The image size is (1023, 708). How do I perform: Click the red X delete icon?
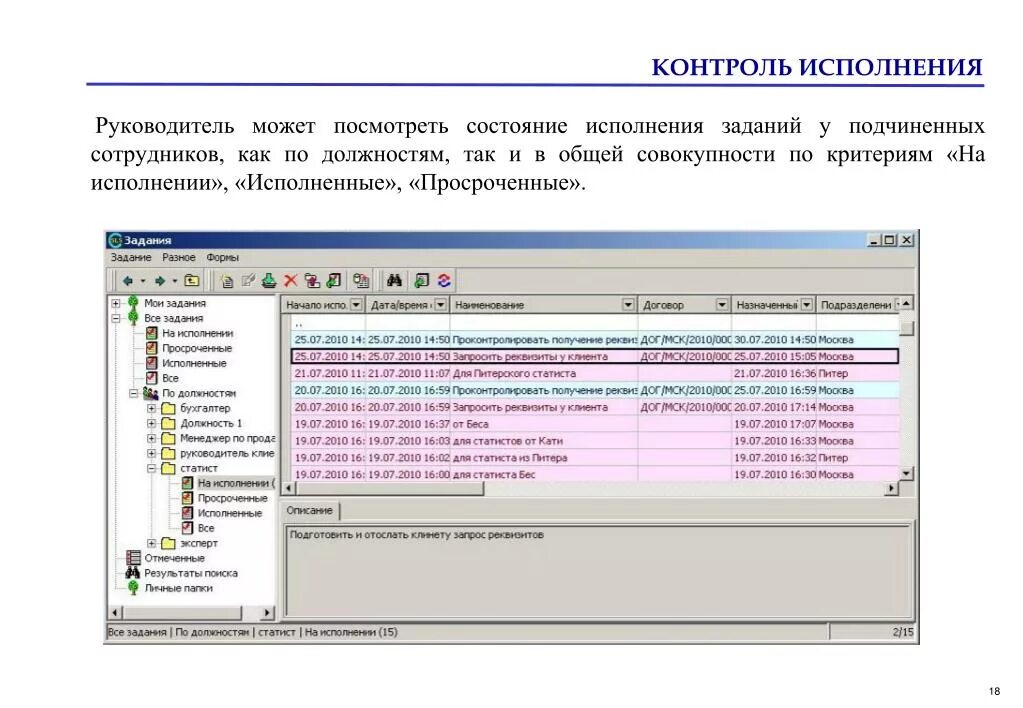[291, 281]
